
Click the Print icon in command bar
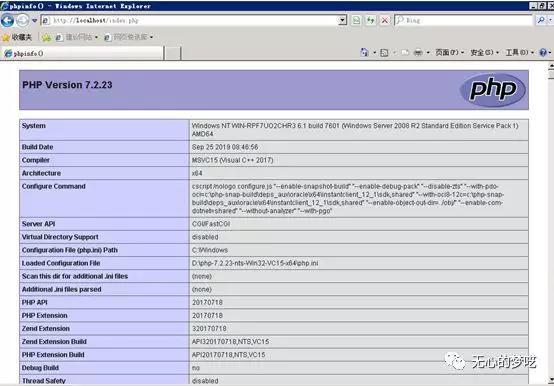pos(418,53)
